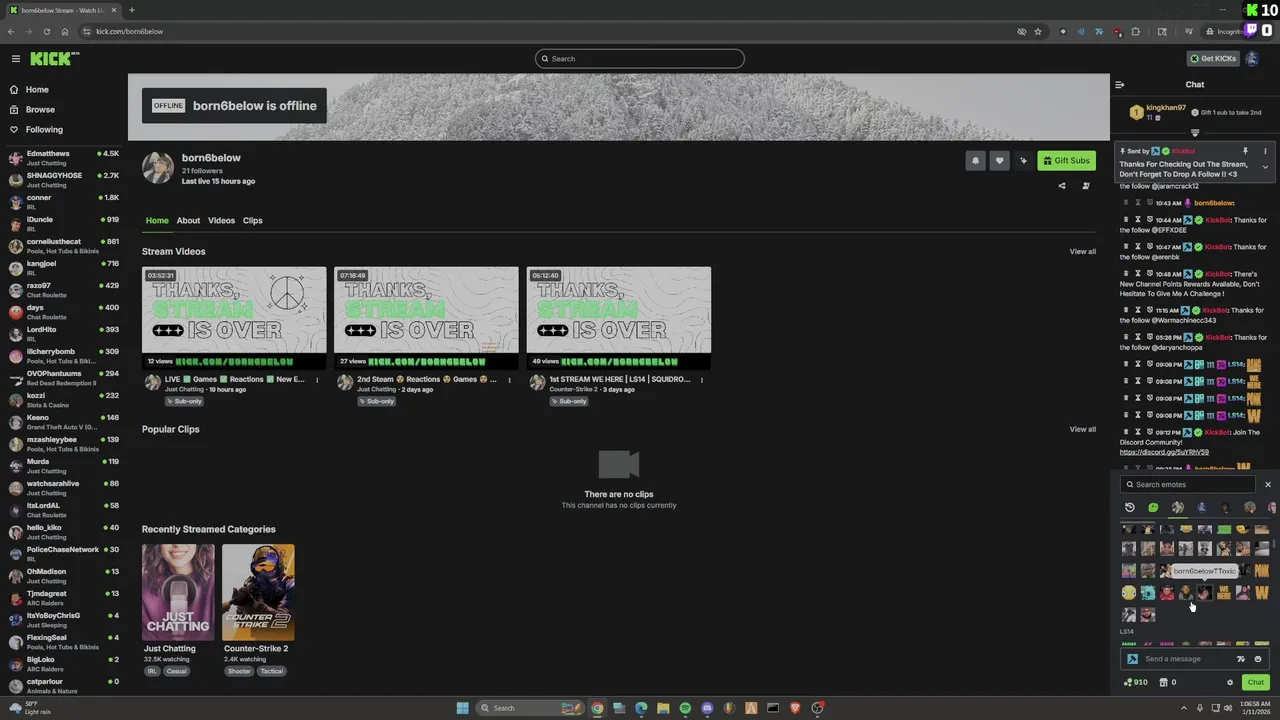The image size is (1280, 720).
Task: Open the 07:18:49 stream video thumbnail
Action: coord(426,318)
